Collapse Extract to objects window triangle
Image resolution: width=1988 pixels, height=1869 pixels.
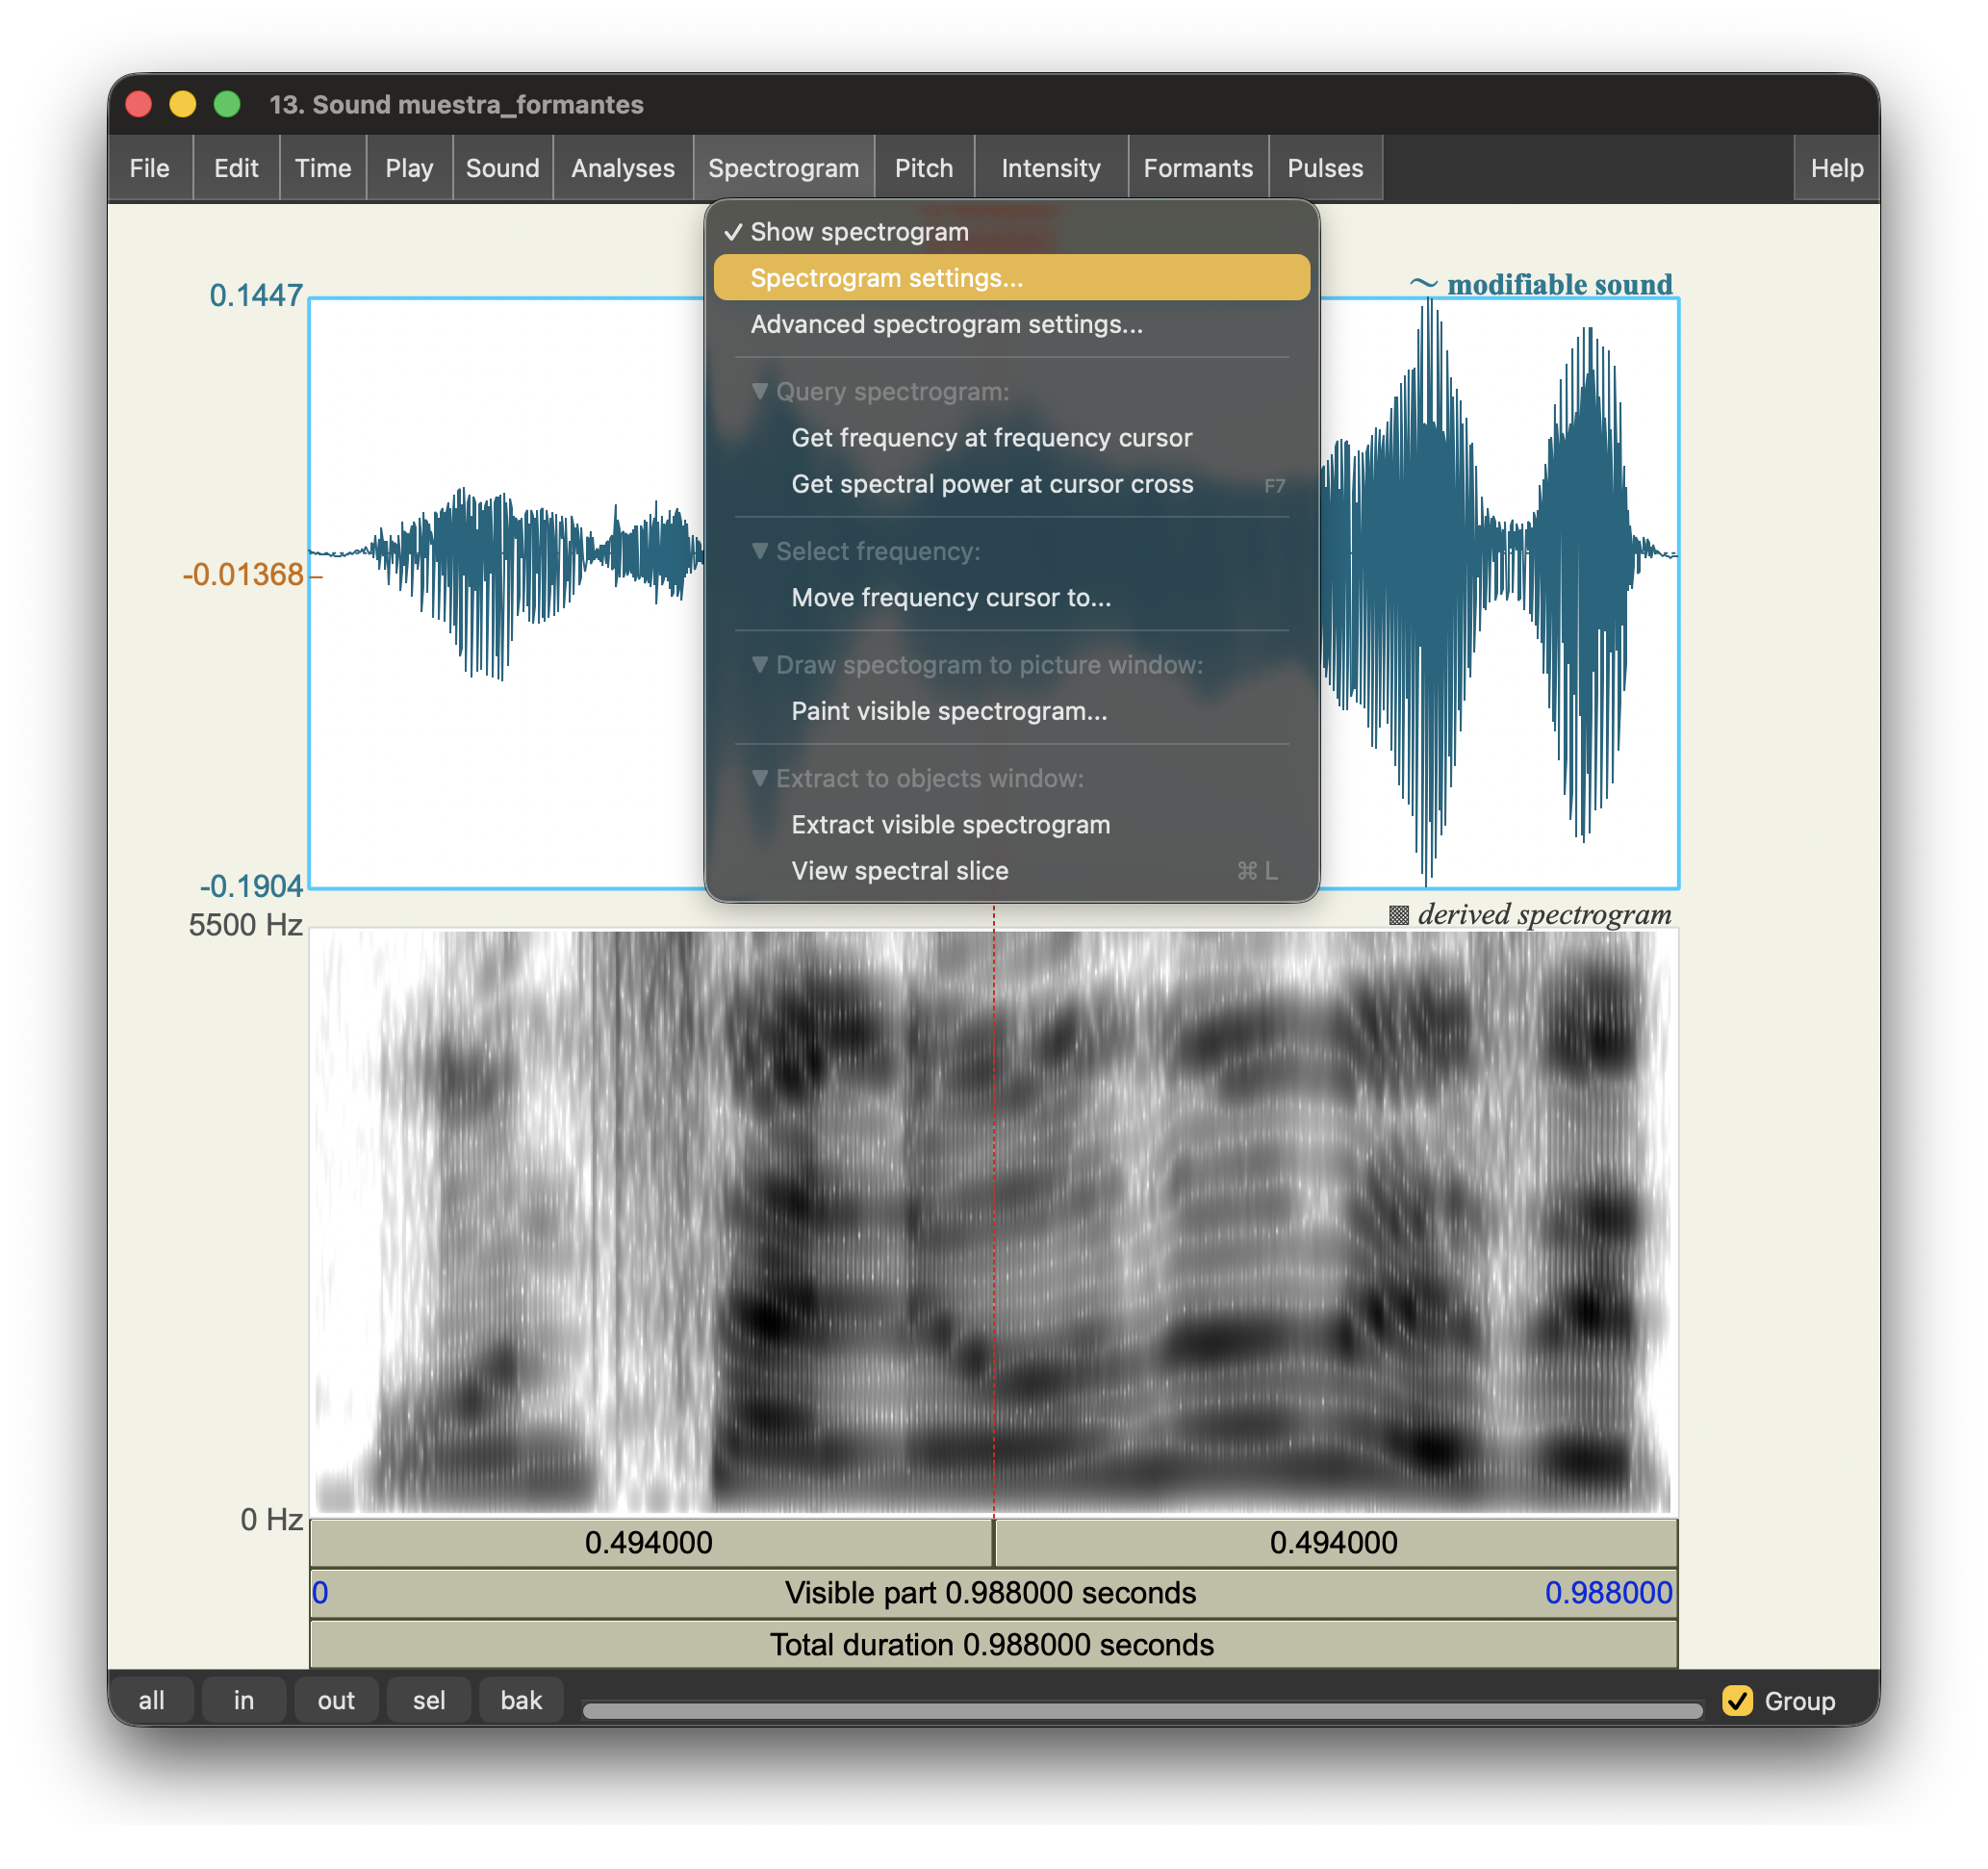(760, 778)
